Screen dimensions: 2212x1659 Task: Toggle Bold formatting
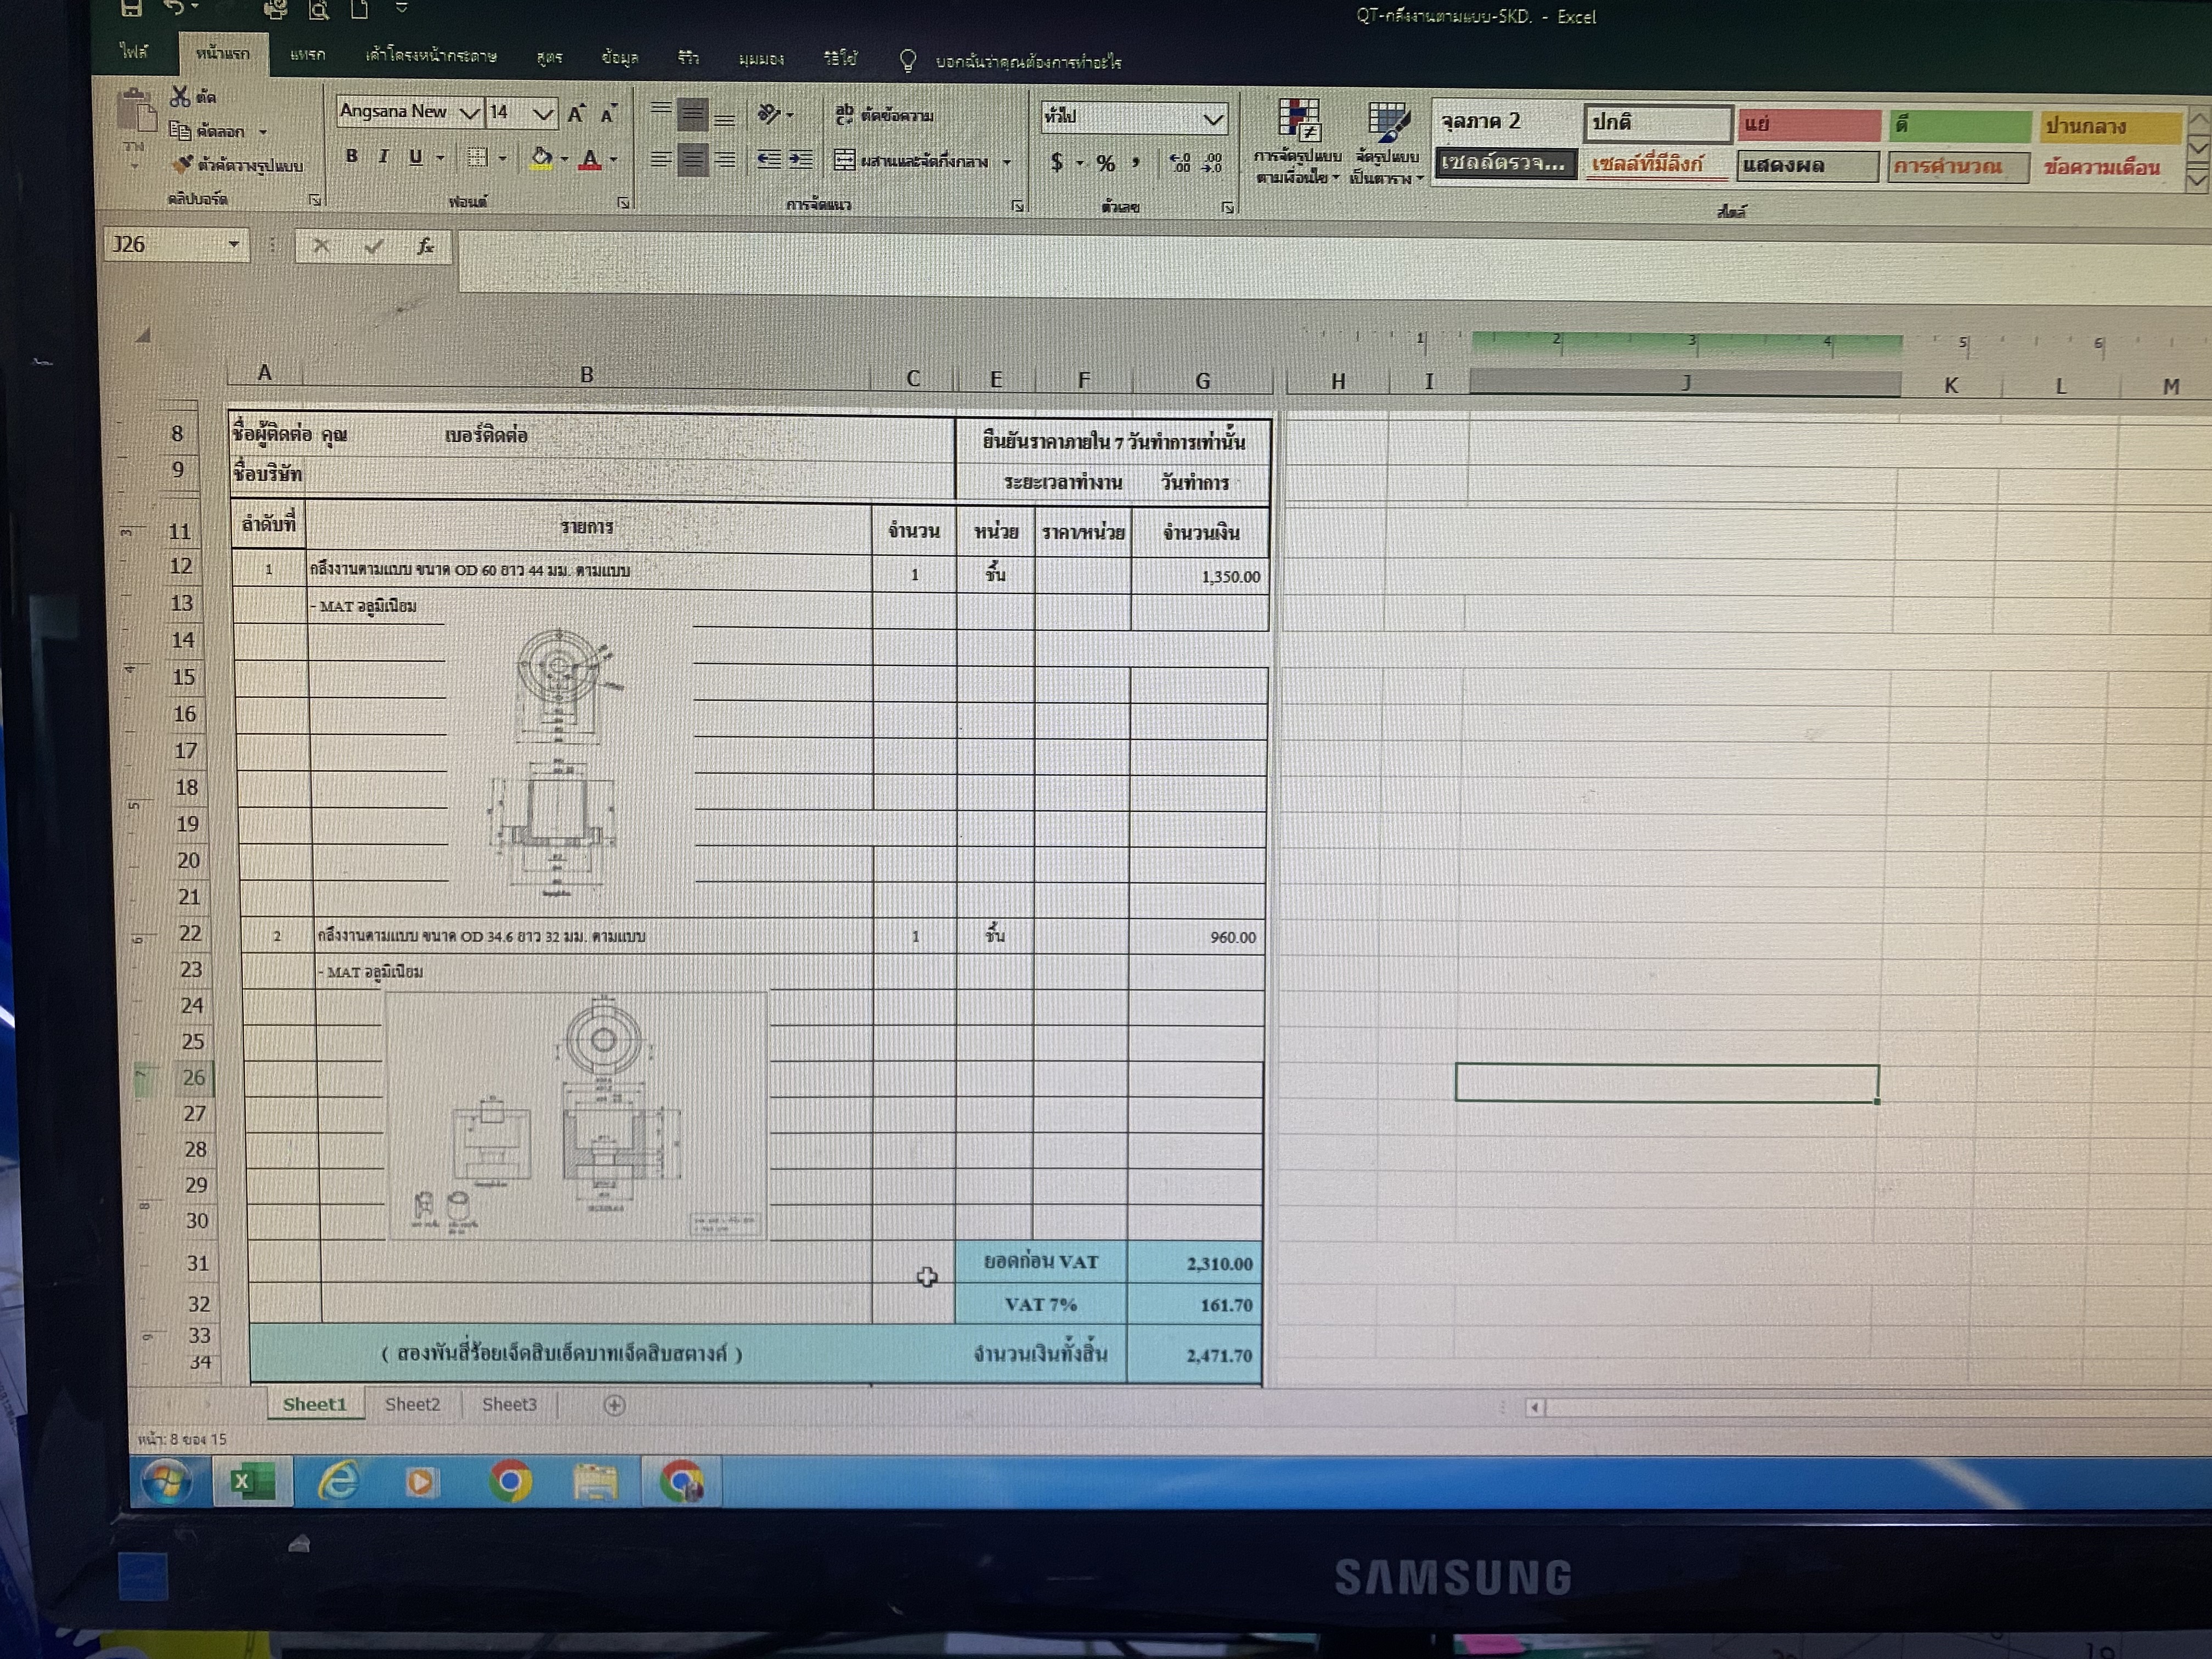[351, 156]
